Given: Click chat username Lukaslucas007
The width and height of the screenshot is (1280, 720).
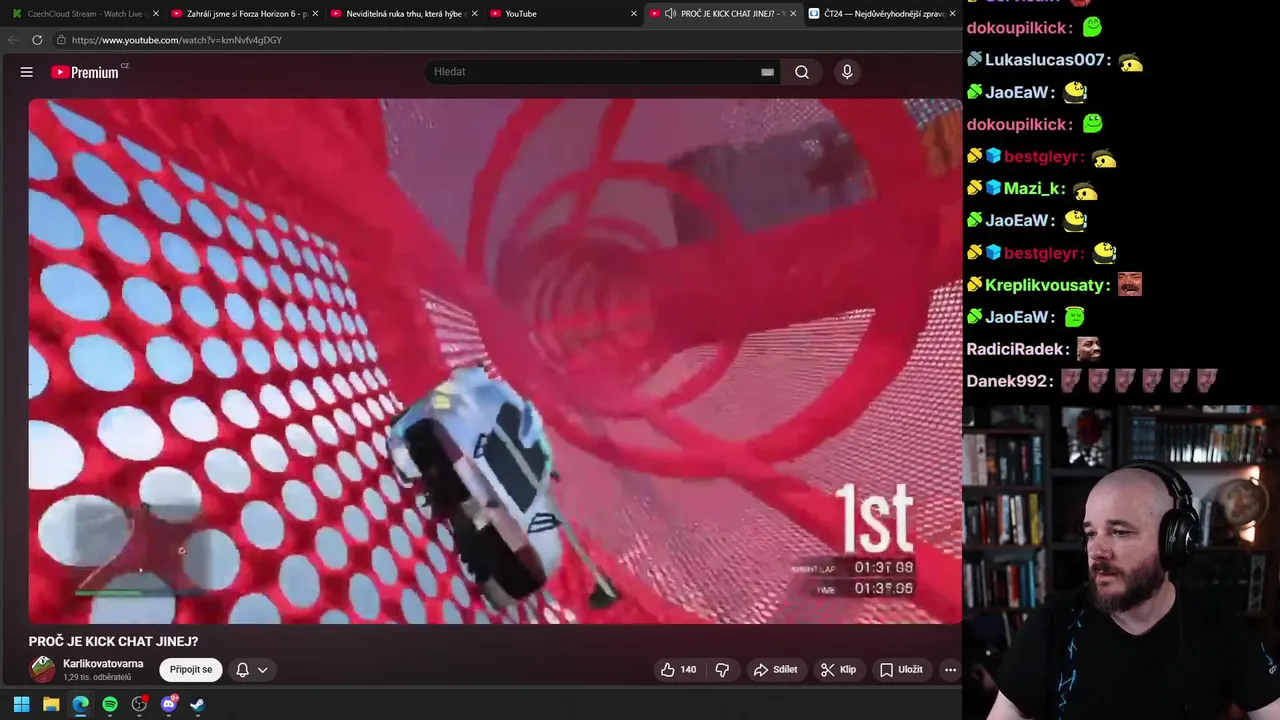Looking at the screenshot, I should [x=1045, y=60].
